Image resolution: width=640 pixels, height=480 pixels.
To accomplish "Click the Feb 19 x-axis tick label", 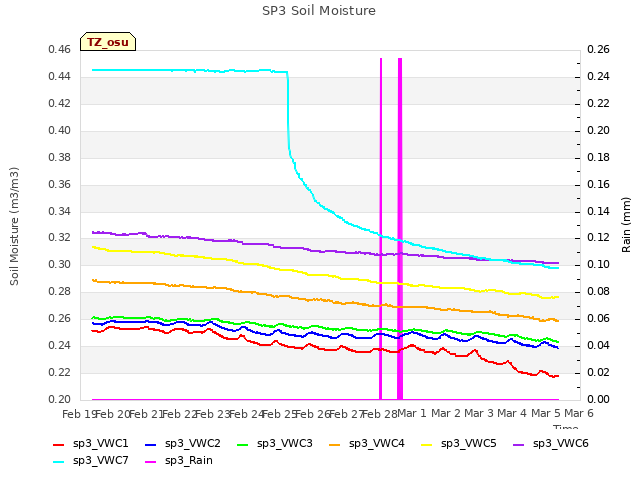I will (79, 414).
